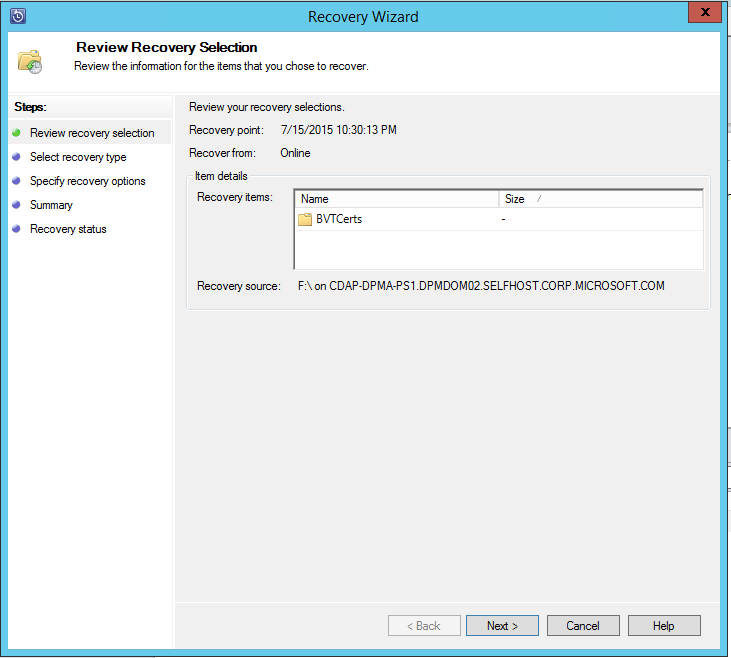The image size is (731, 658).
Task: Click the Steps heading in sidebar
Action: point(30,107)
